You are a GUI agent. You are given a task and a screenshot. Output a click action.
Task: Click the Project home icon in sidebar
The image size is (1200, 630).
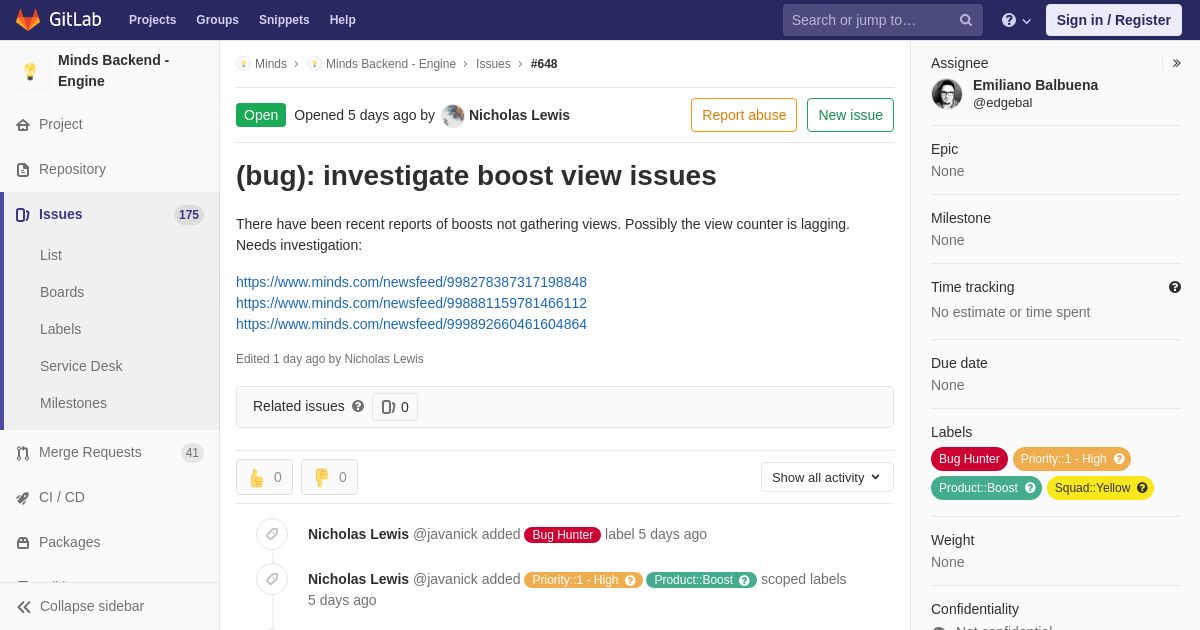23,125
